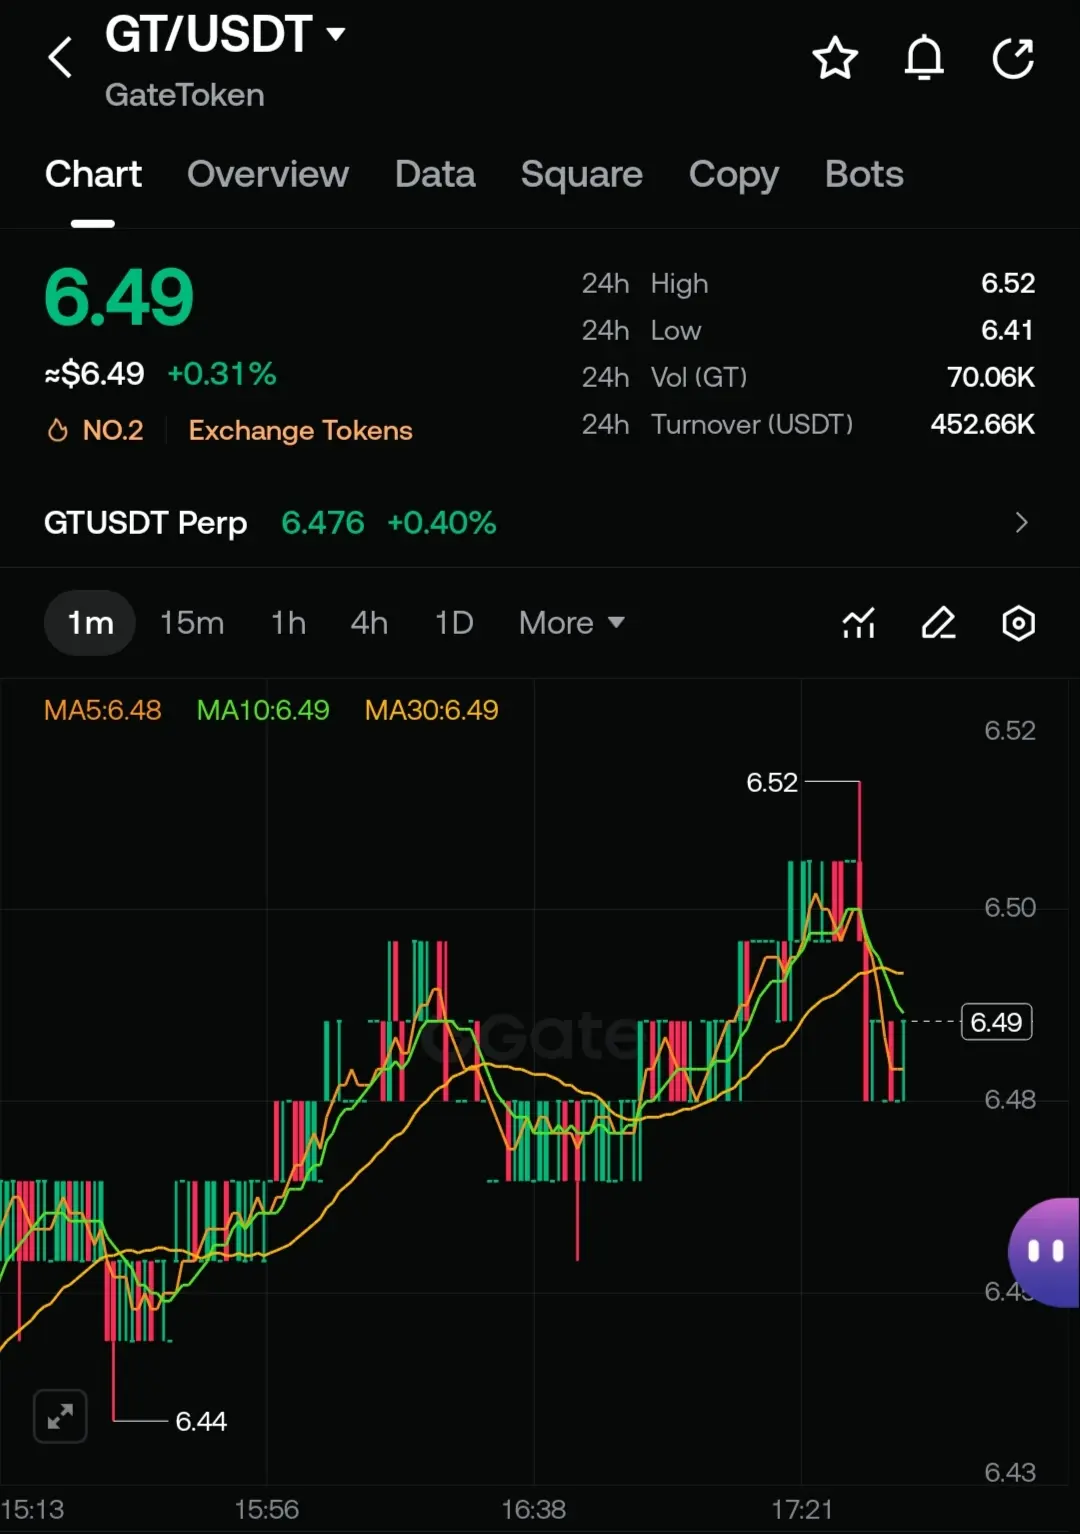The height and width of the screenshot is (1534, 1080).
Task: Open the Square tab
Action: point(582,174)
